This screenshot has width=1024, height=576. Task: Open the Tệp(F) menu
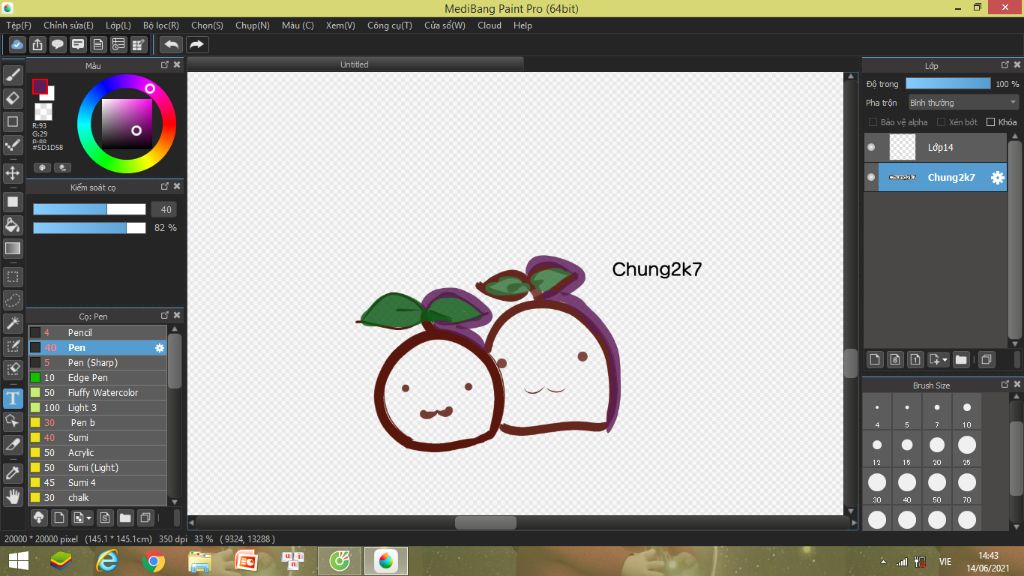coord(19,25)
